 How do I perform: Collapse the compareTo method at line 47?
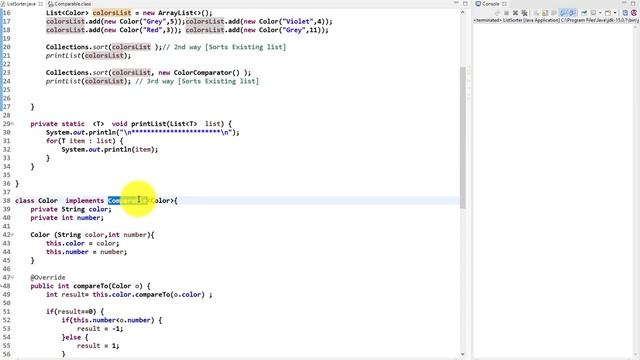coord(12,277)
